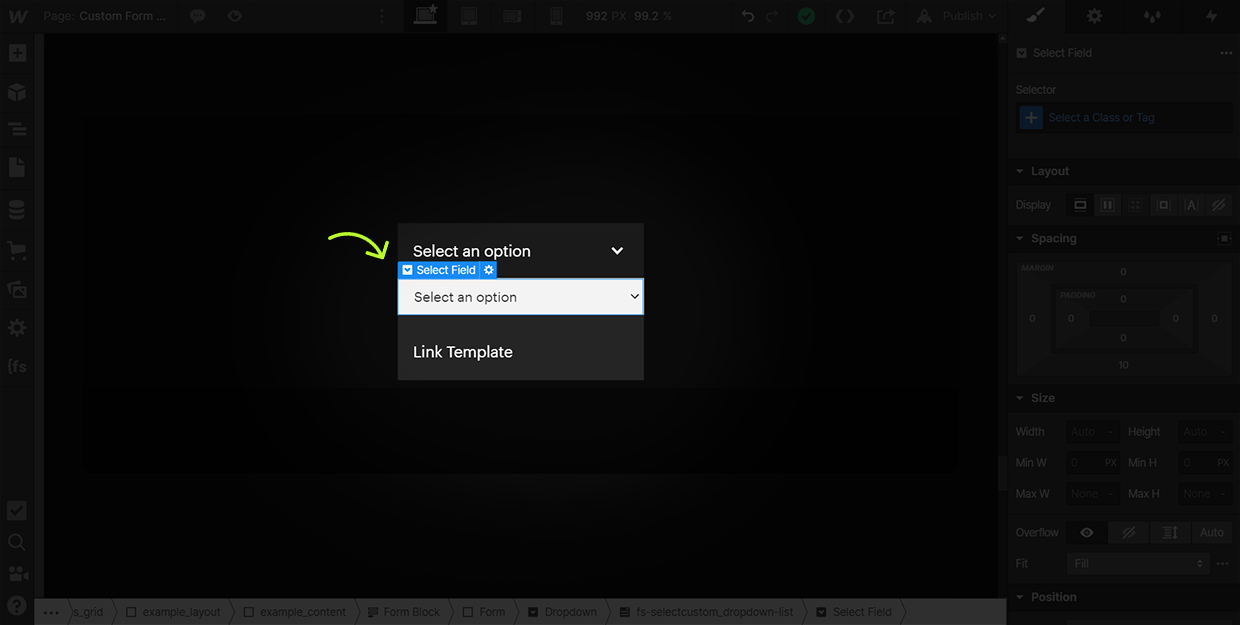Switch to Desktop base breakpoint
The image size is (1240, 625).
425,16
